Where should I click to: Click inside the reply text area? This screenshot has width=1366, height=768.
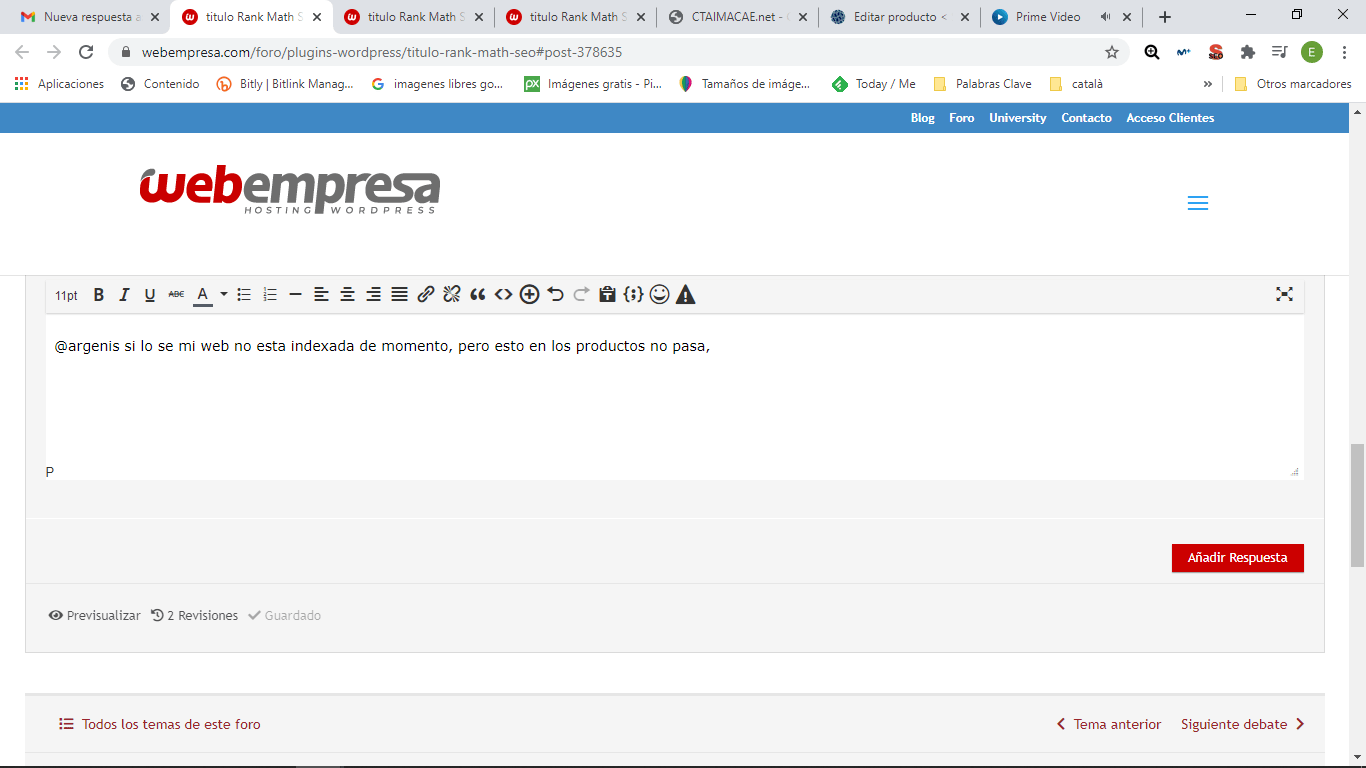pyautogui.click(x=675, y=390)
